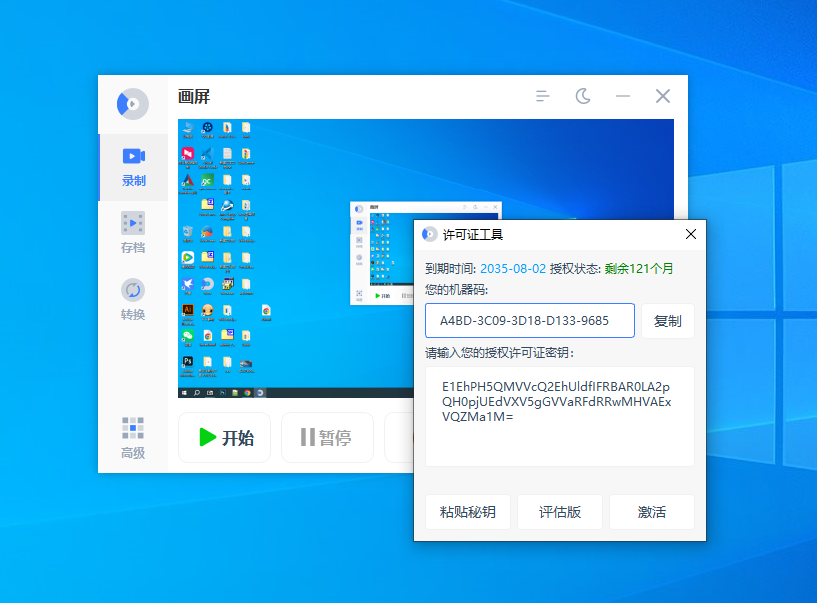817x603 pixels.
Task: Click the 画屏 app logo icon
Action: click(132, 103)
